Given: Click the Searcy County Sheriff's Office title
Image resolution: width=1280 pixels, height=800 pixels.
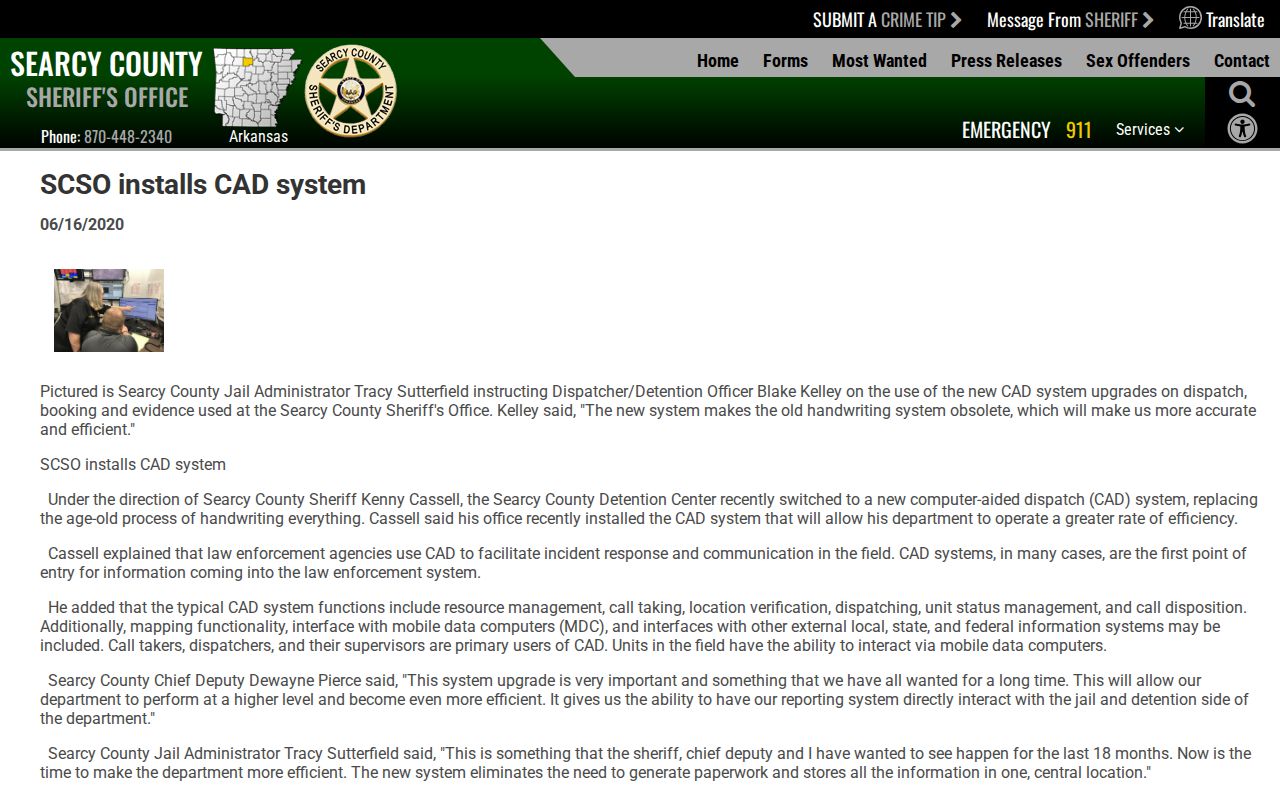Looking at the screenshot, I should click(x=107, y=80).
